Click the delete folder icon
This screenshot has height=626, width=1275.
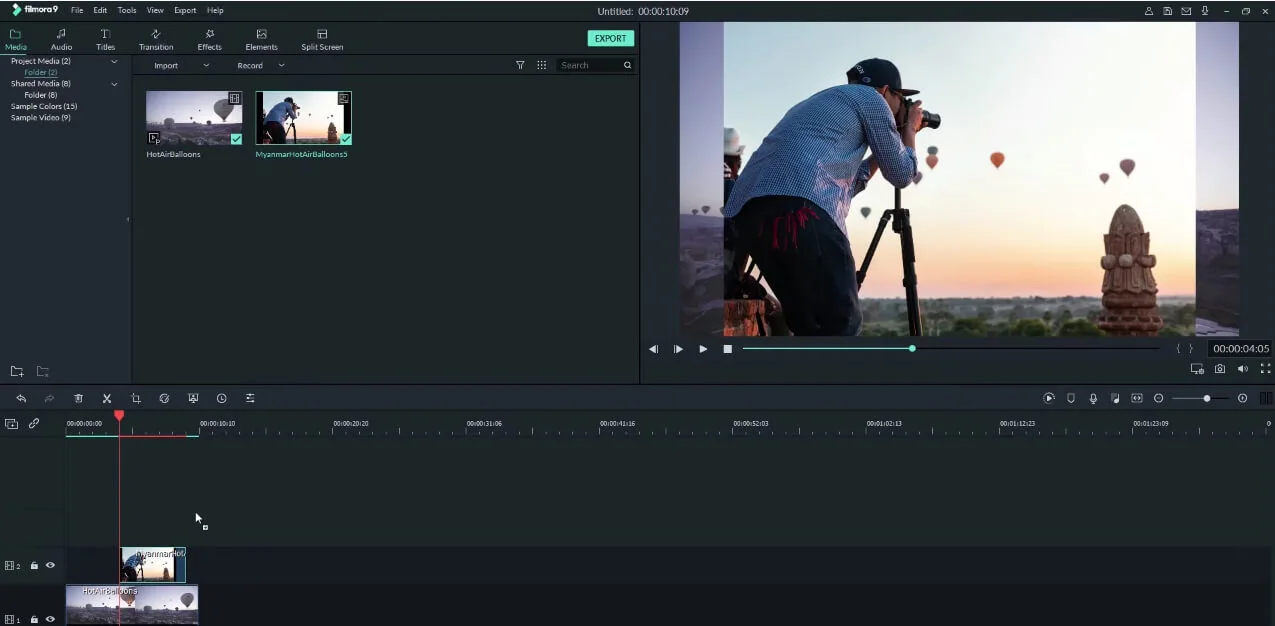pos(43,372)
